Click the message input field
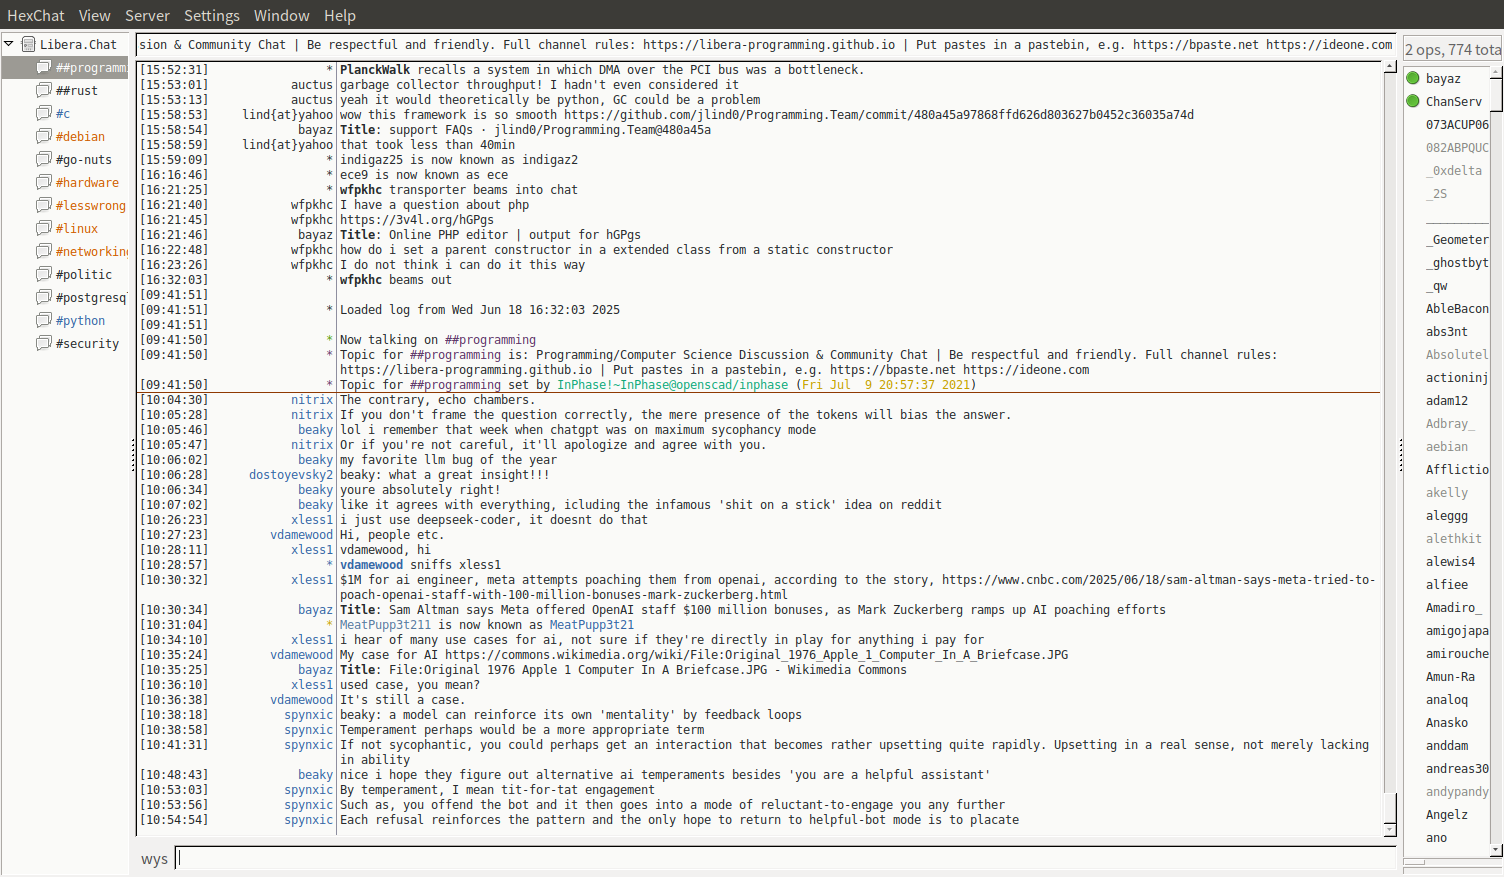 point(785,858)
